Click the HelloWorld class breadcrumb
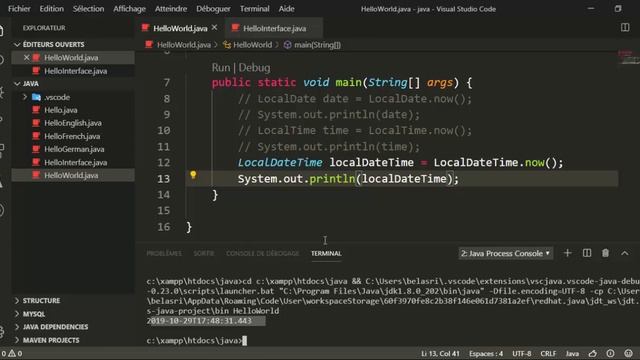Viewport: 640px width, 360px height. pos(252,45)
